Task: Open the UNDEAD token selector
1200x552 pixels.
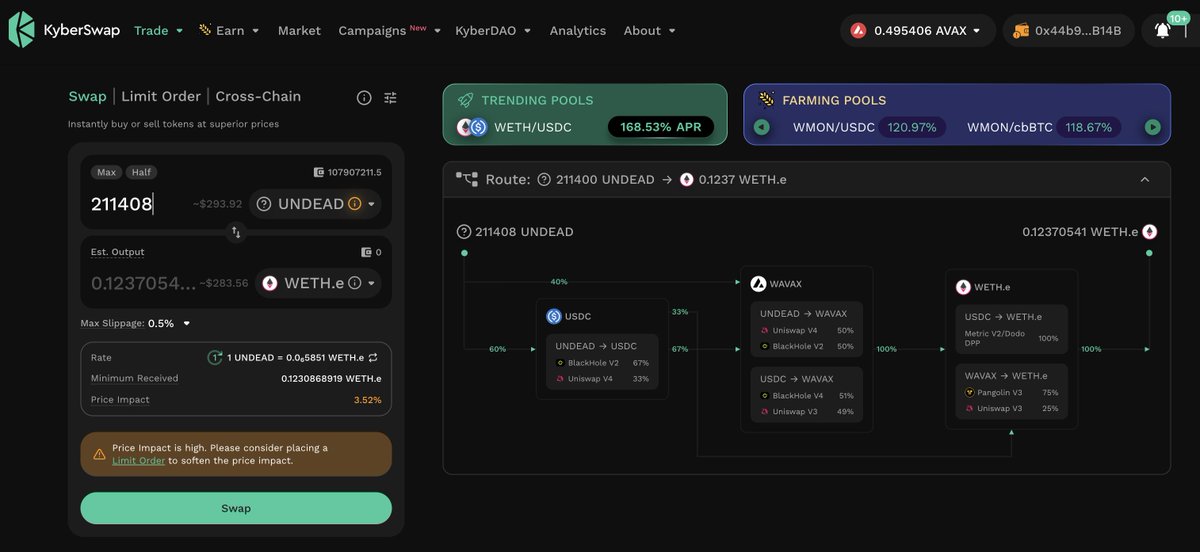Action: pyautogui.click(x=315, y=204)
